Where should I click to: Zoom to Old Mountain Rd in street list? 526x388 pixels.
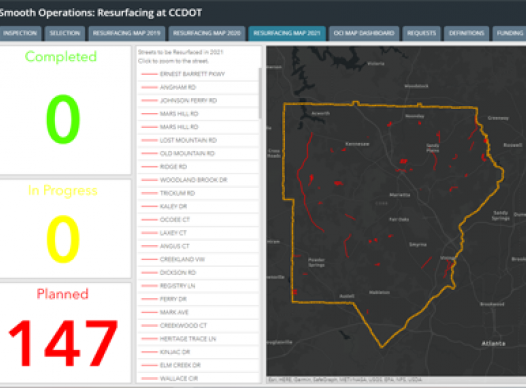[198, 154]
